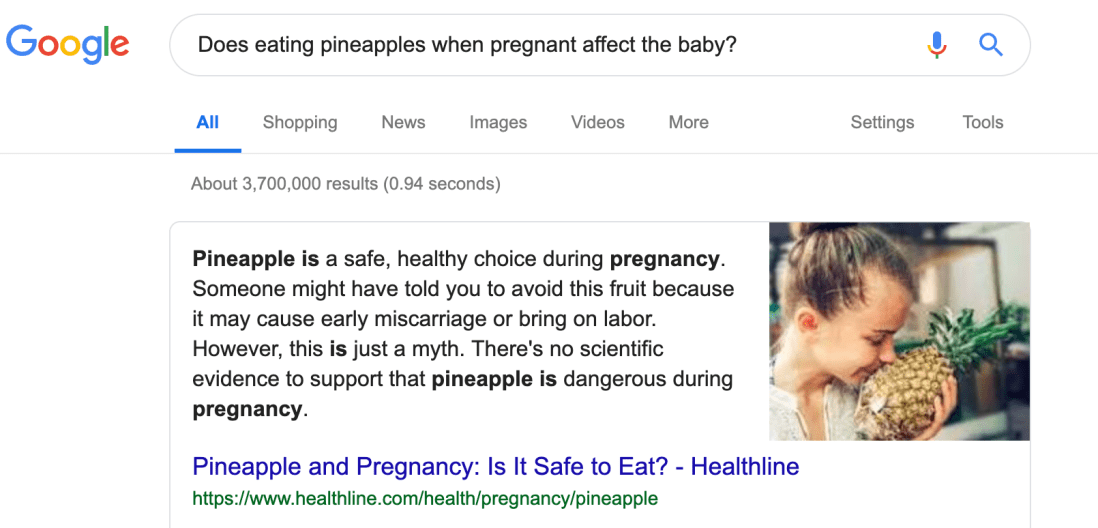Click the green healthline.com URL

coord(425,498)
